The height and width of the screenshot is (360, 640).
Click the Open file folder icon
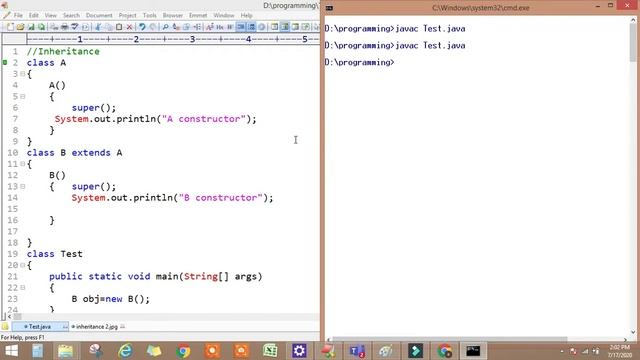20,27
